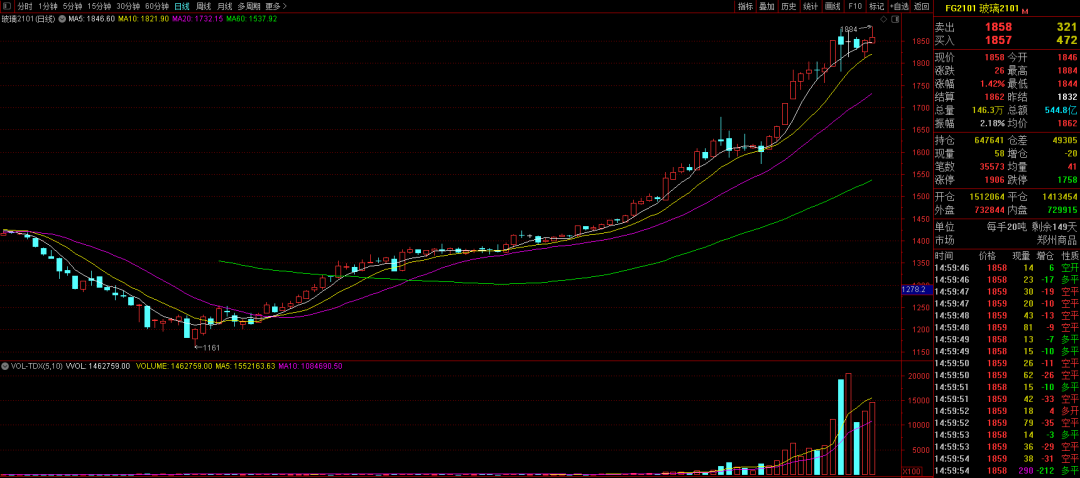Click the MA5: 1846.60 indicator label

point(93,19)
